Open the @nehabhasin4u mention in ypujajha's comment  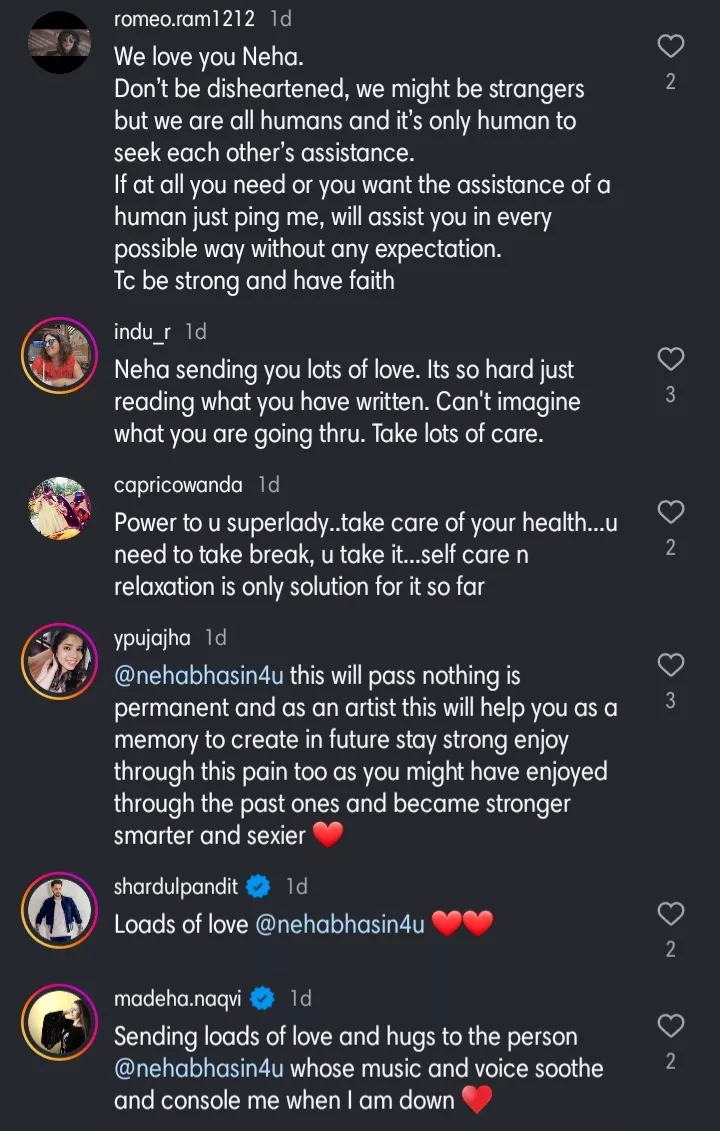198,675
